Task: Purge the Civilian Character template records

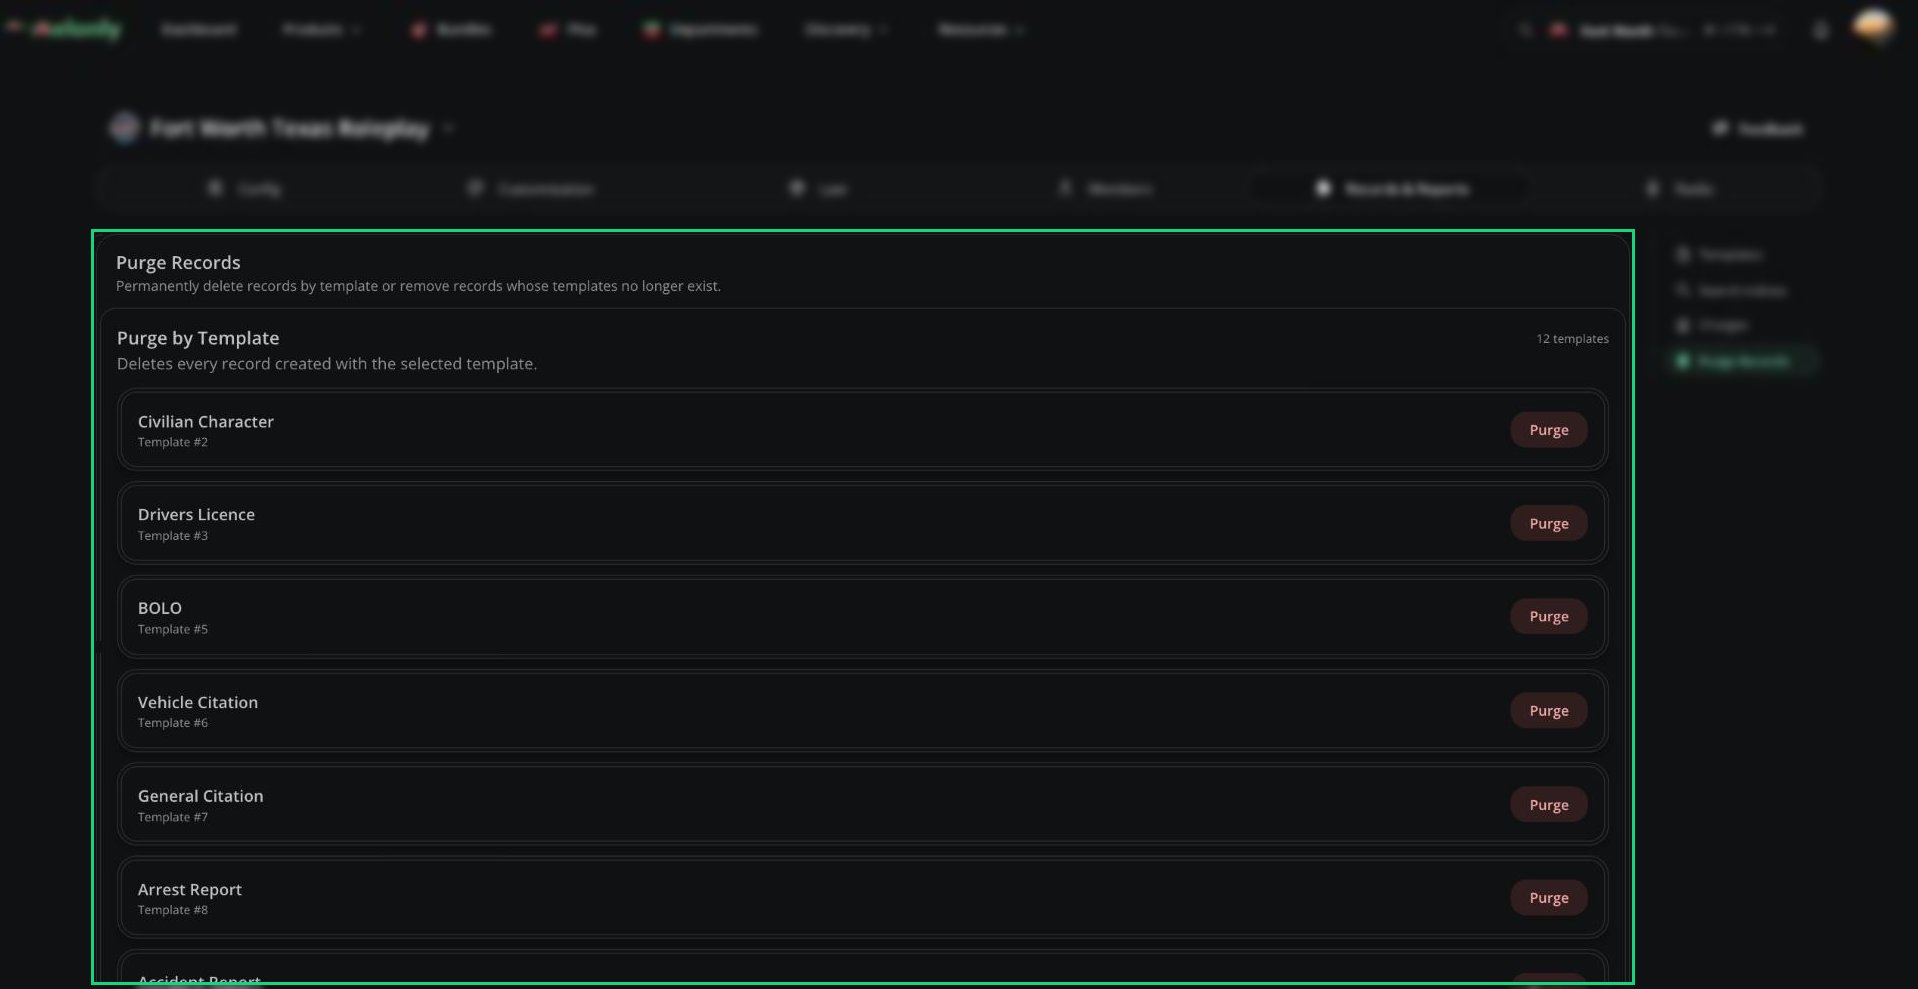Action: (x=1548, y=430)
